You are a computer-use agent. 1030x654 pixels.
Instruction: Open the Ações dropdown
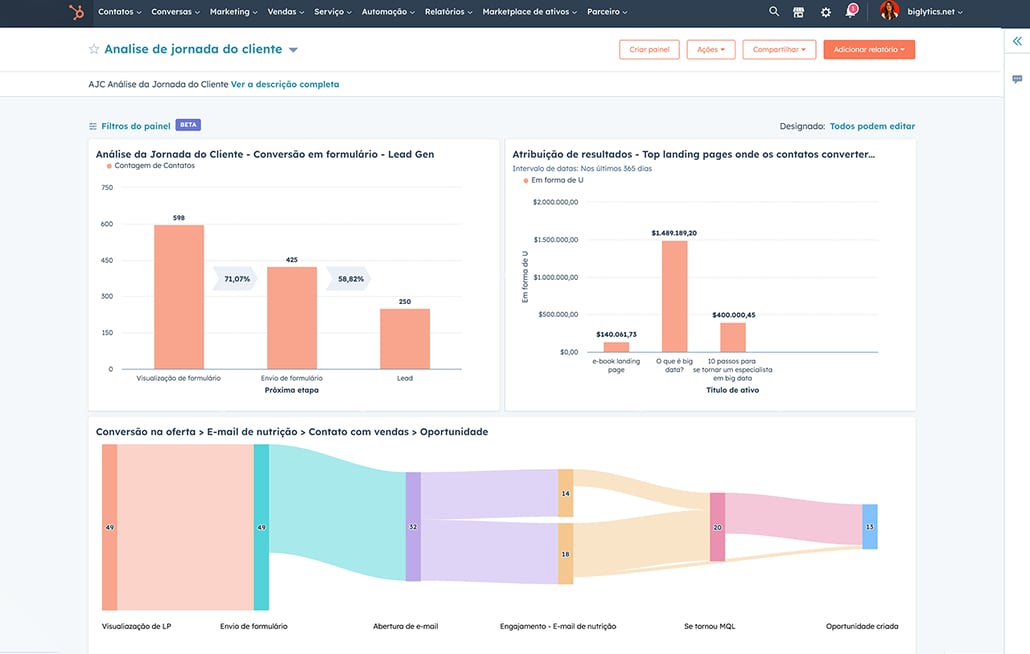[x=711, y=48]
